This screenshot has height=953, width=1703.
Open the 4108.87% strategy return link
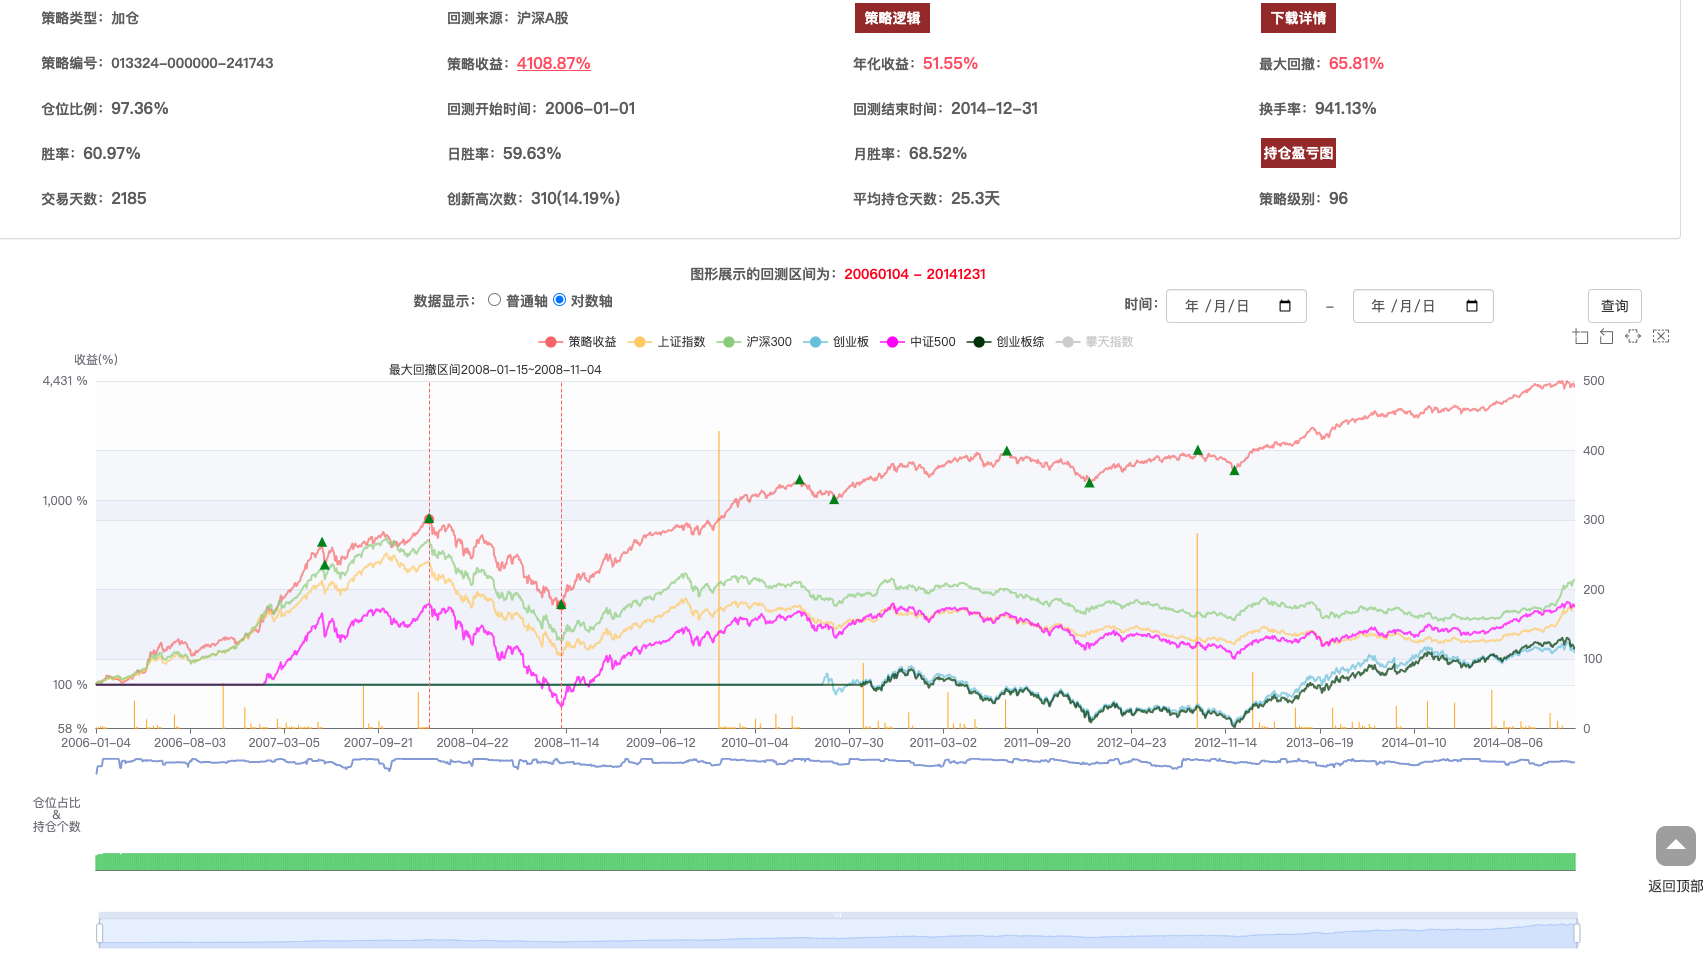[x=553, y=63]
